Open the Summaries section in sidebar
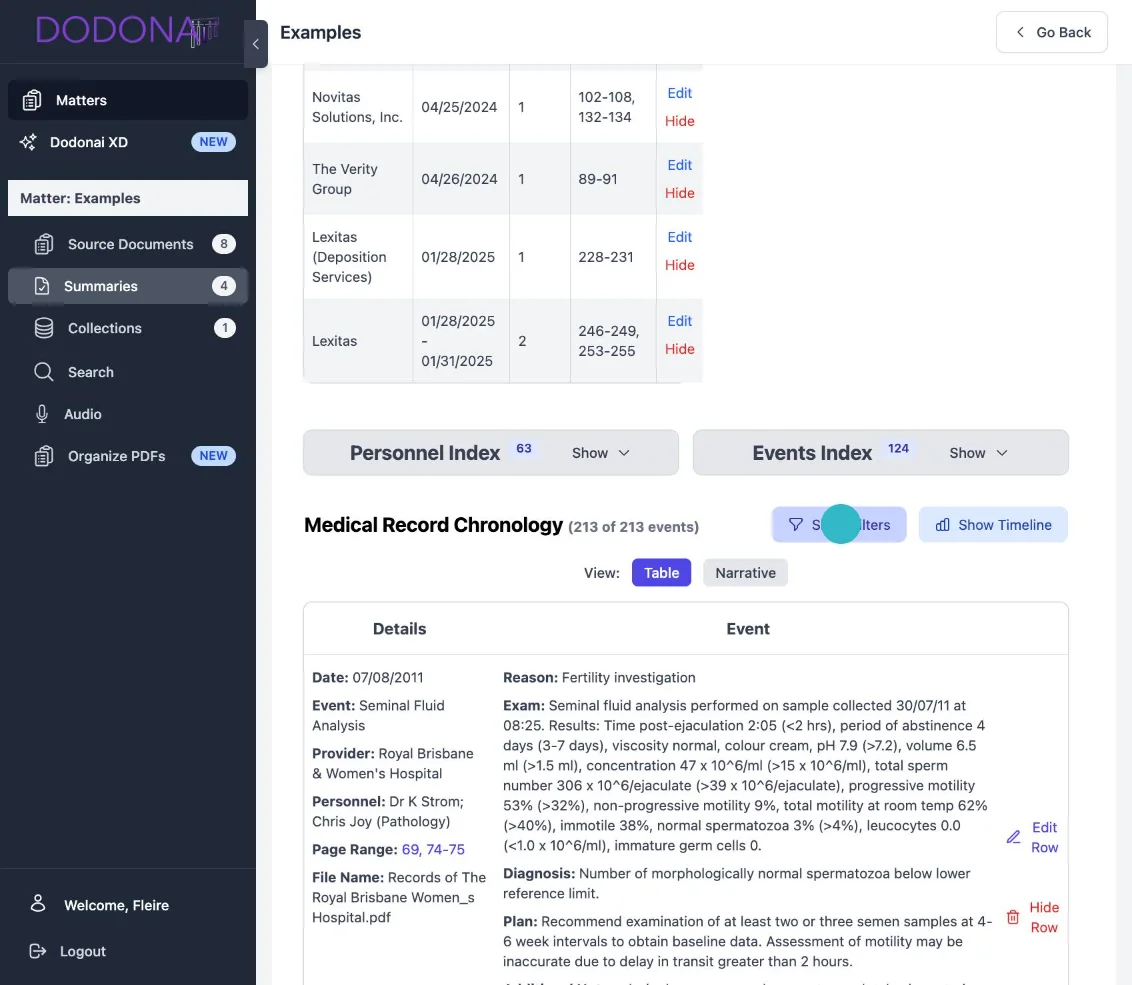The height and width of the screenshot is (985, 1132). click(x=101, y=286)
